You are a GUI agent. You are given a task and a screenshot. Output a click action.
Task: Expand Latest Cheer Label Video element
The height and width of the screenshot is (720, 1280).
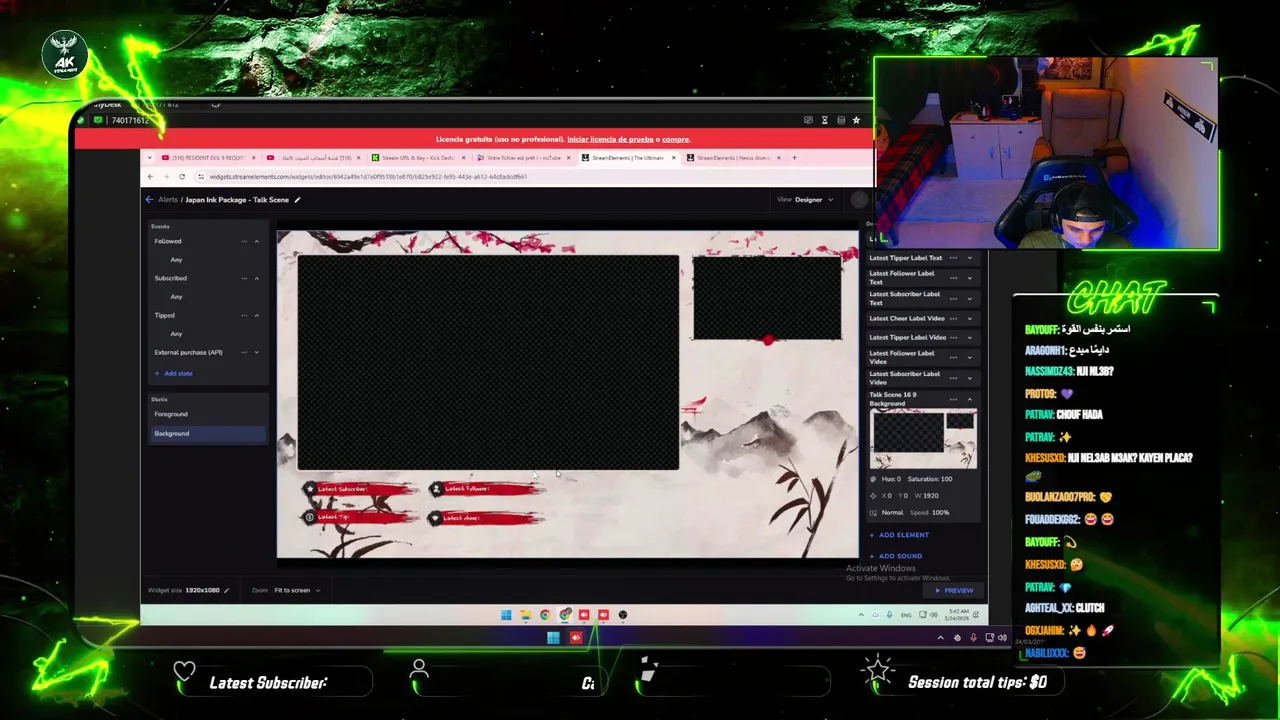pyautogui.click(x=969, y=319)
